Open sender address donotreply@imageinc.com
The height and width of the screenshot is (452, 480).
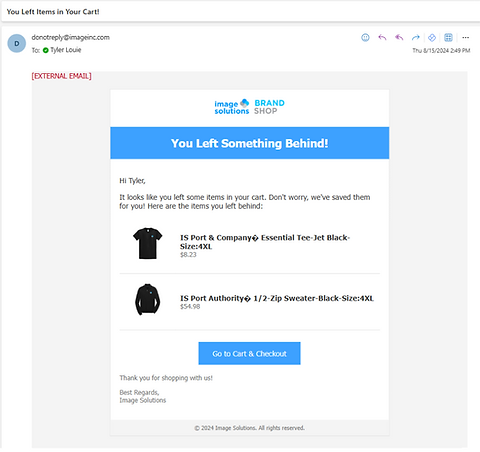(x=71, y=37)
